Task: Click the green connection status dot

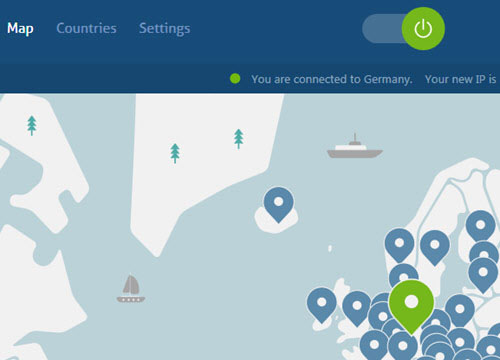Action: pos(235,79)
